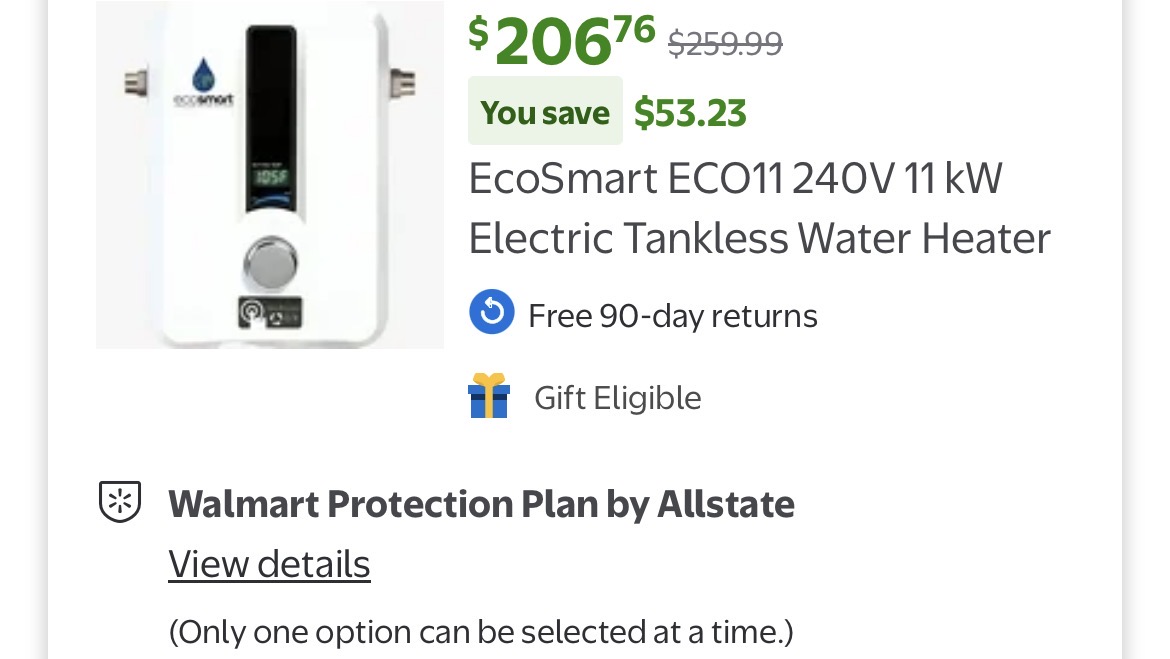Click the right pipe fitting on heater image
The width and height of the screenshot is (1170, 659).
tap(402, 80)
